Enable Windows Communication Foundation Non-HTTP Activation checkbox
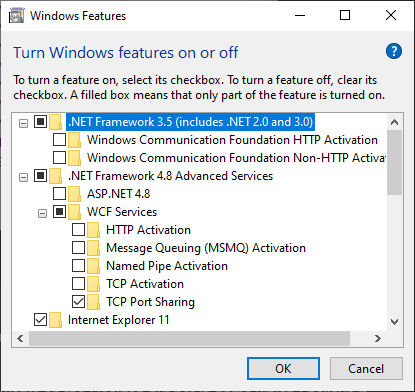 [59, 158]
